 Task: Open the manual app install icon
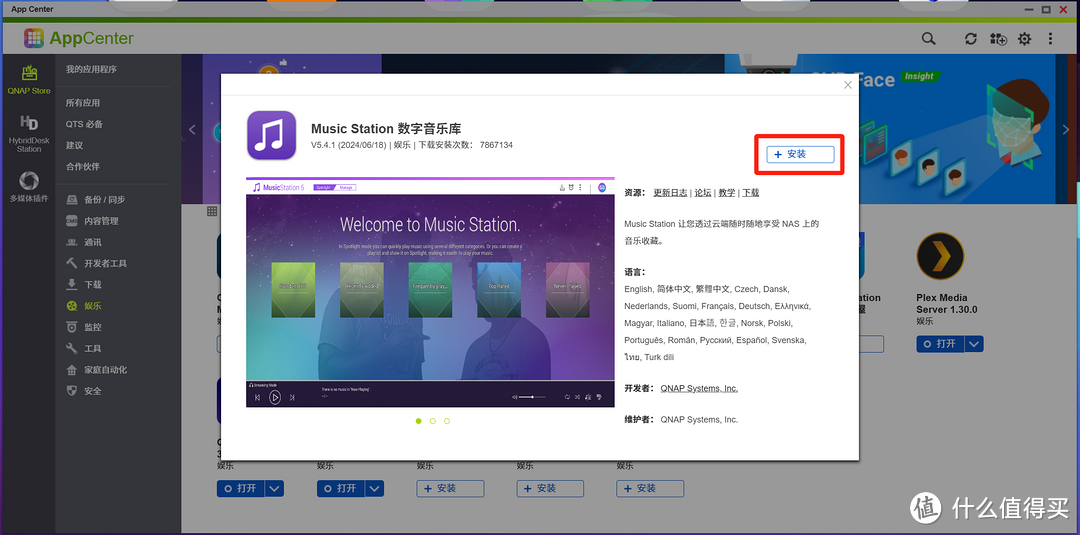coord(997,39)
